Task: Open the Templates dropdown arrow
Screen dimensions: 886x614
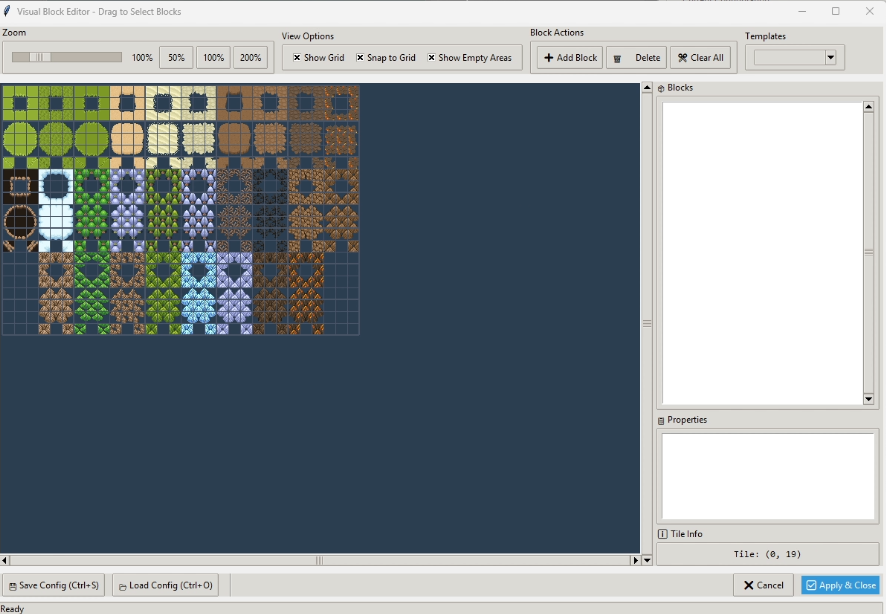Action: [830, 57]
